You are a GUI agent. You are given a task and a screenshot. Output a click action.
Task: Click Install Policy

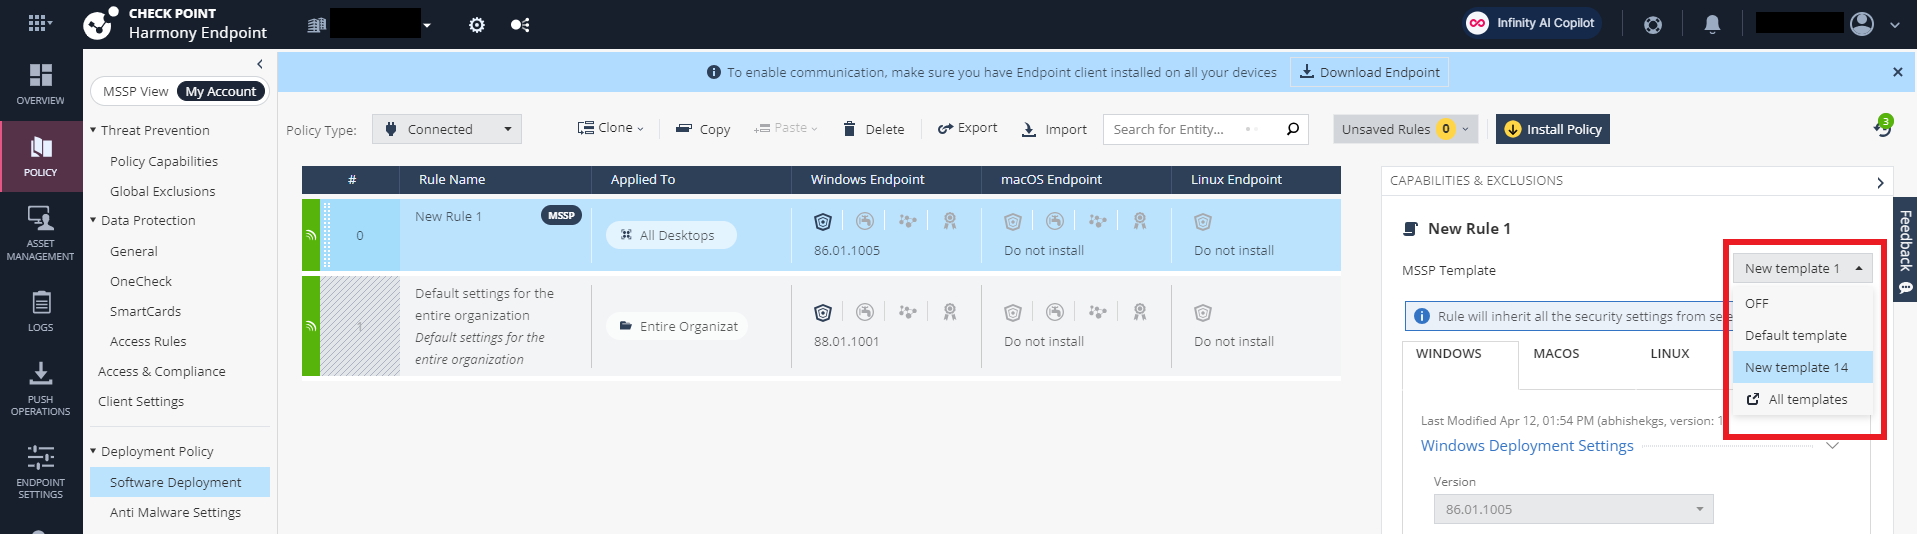click(1553, 129)
